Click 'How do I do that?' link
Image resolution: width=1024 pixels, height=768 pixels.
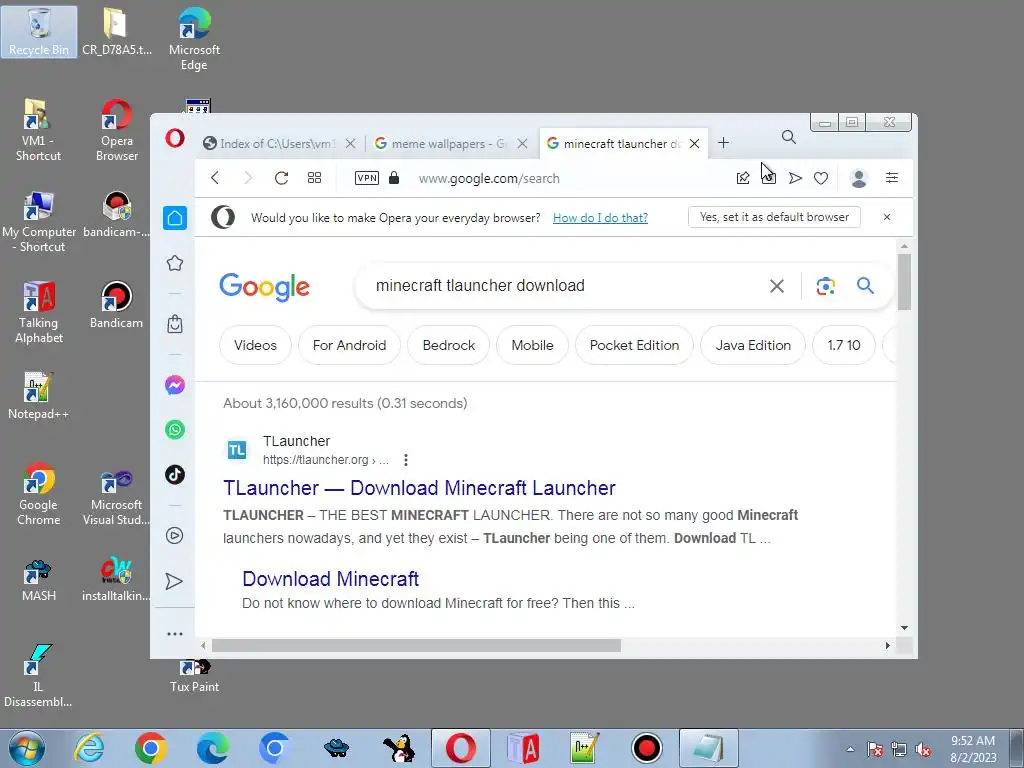click(600, 217)
